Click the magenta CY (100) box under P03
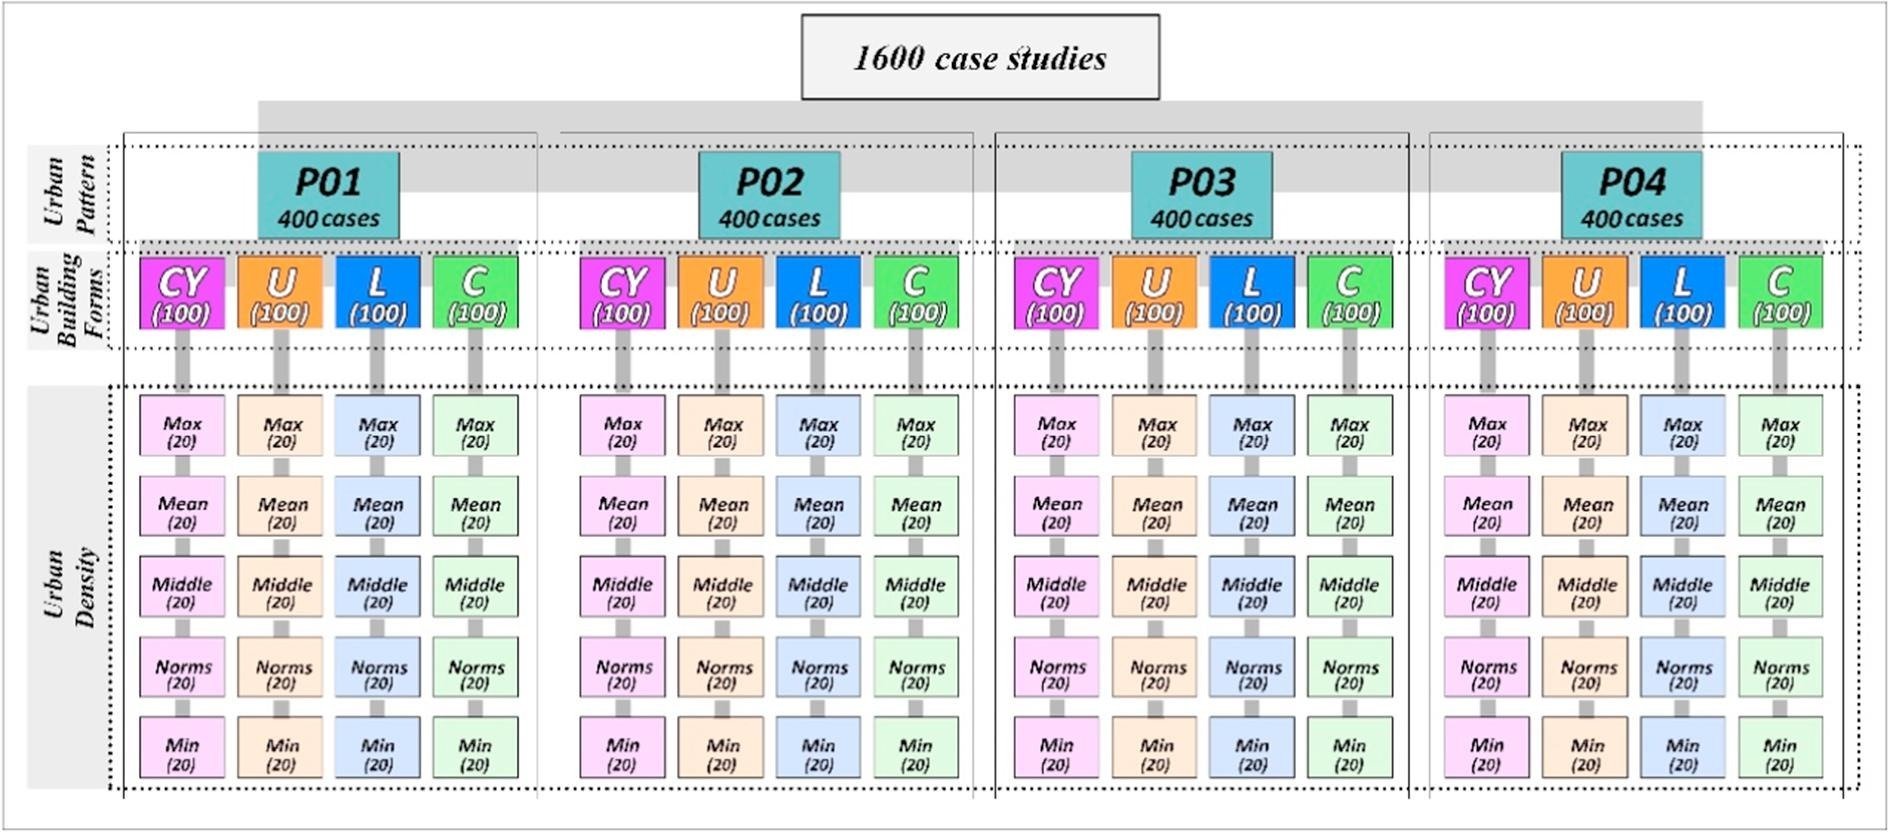Image resolution: width=1890 pixels, height=833 pixels. (x=1056, y=293)
